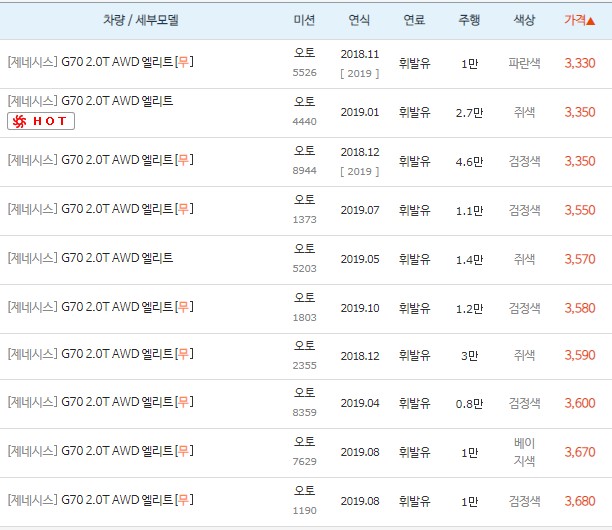The height and width of the screenshot is (530, 612).
Task: Click the 2.7만 mileage cell
Action: coord(469,113)
